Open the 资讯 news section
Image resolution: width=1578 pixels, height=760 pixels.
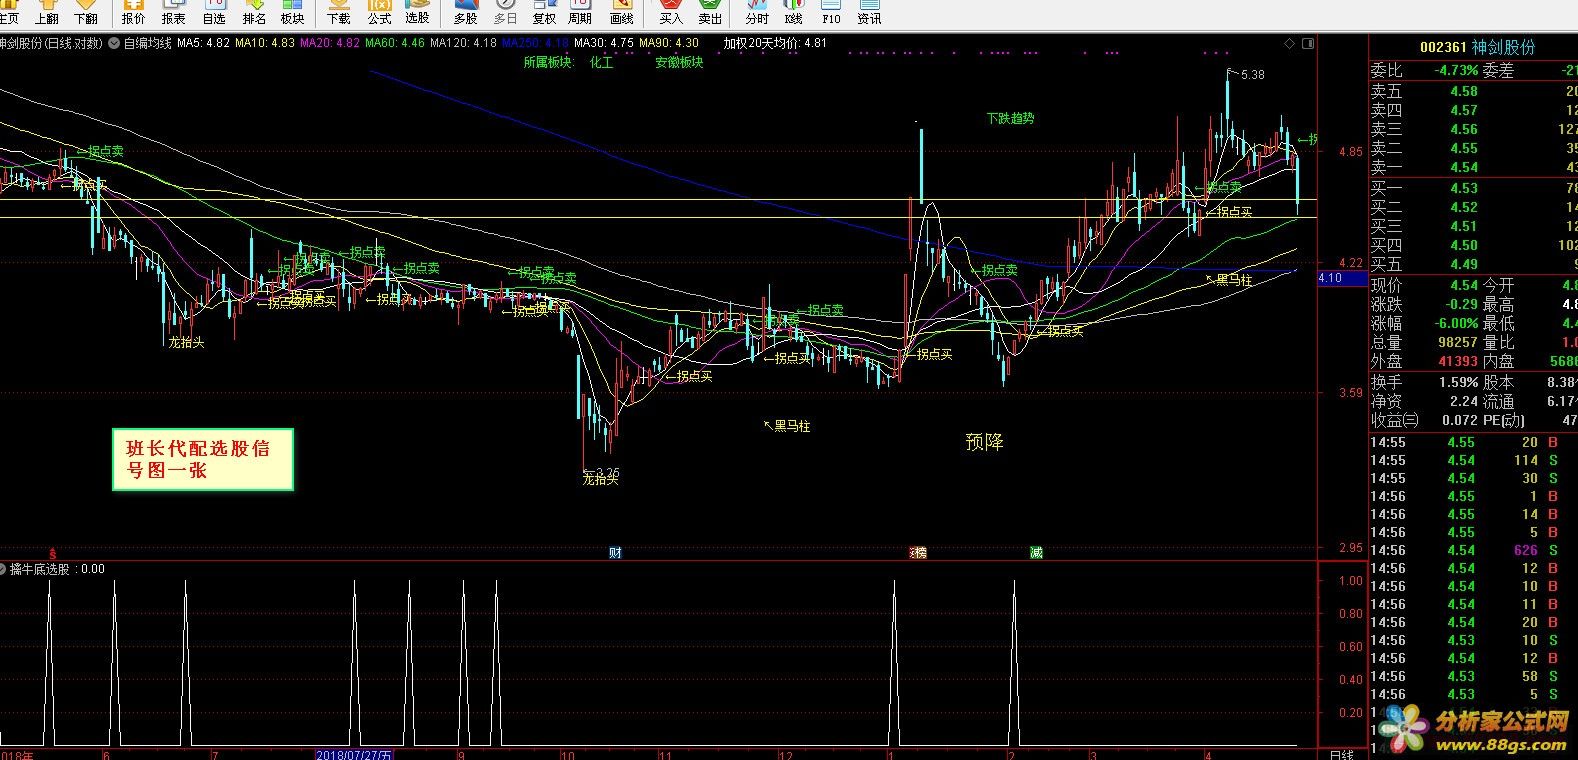(869, 12)
